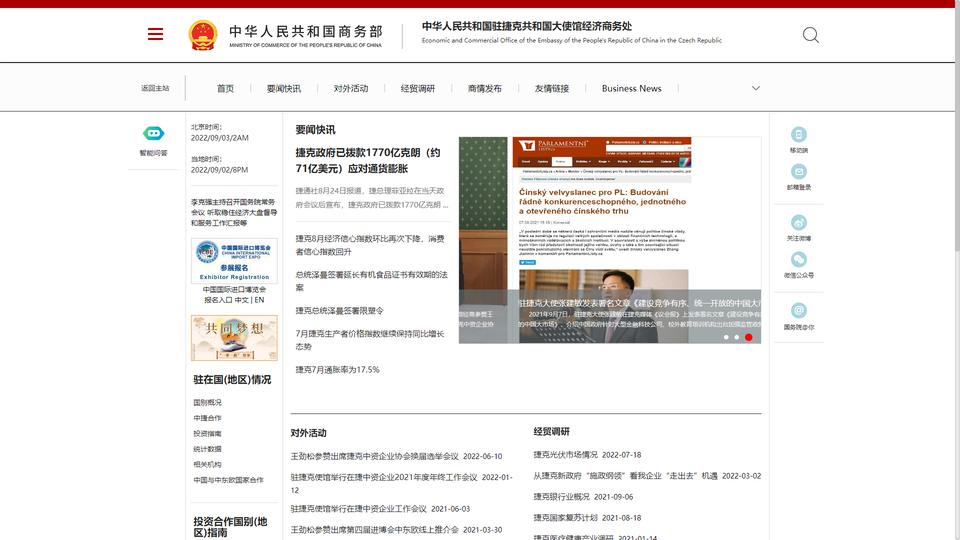960x540 pixels.
Task: Expand the navigation bar chevron
Action: 756,88
